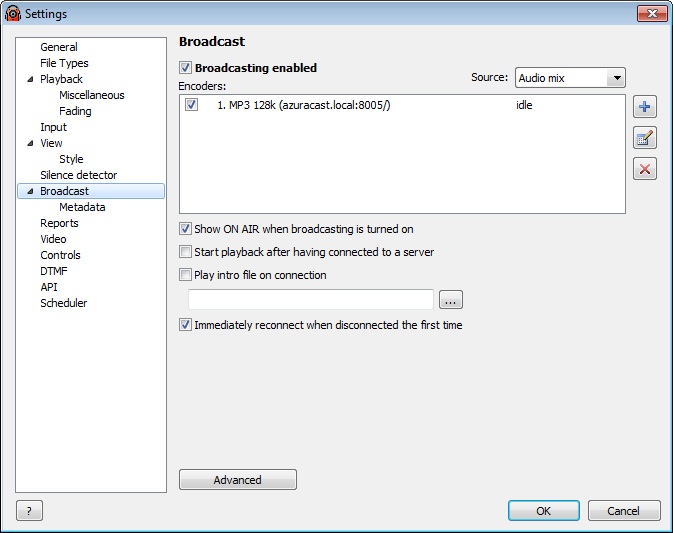Browse for intro file with the ... button

click(x=451, y=300)
